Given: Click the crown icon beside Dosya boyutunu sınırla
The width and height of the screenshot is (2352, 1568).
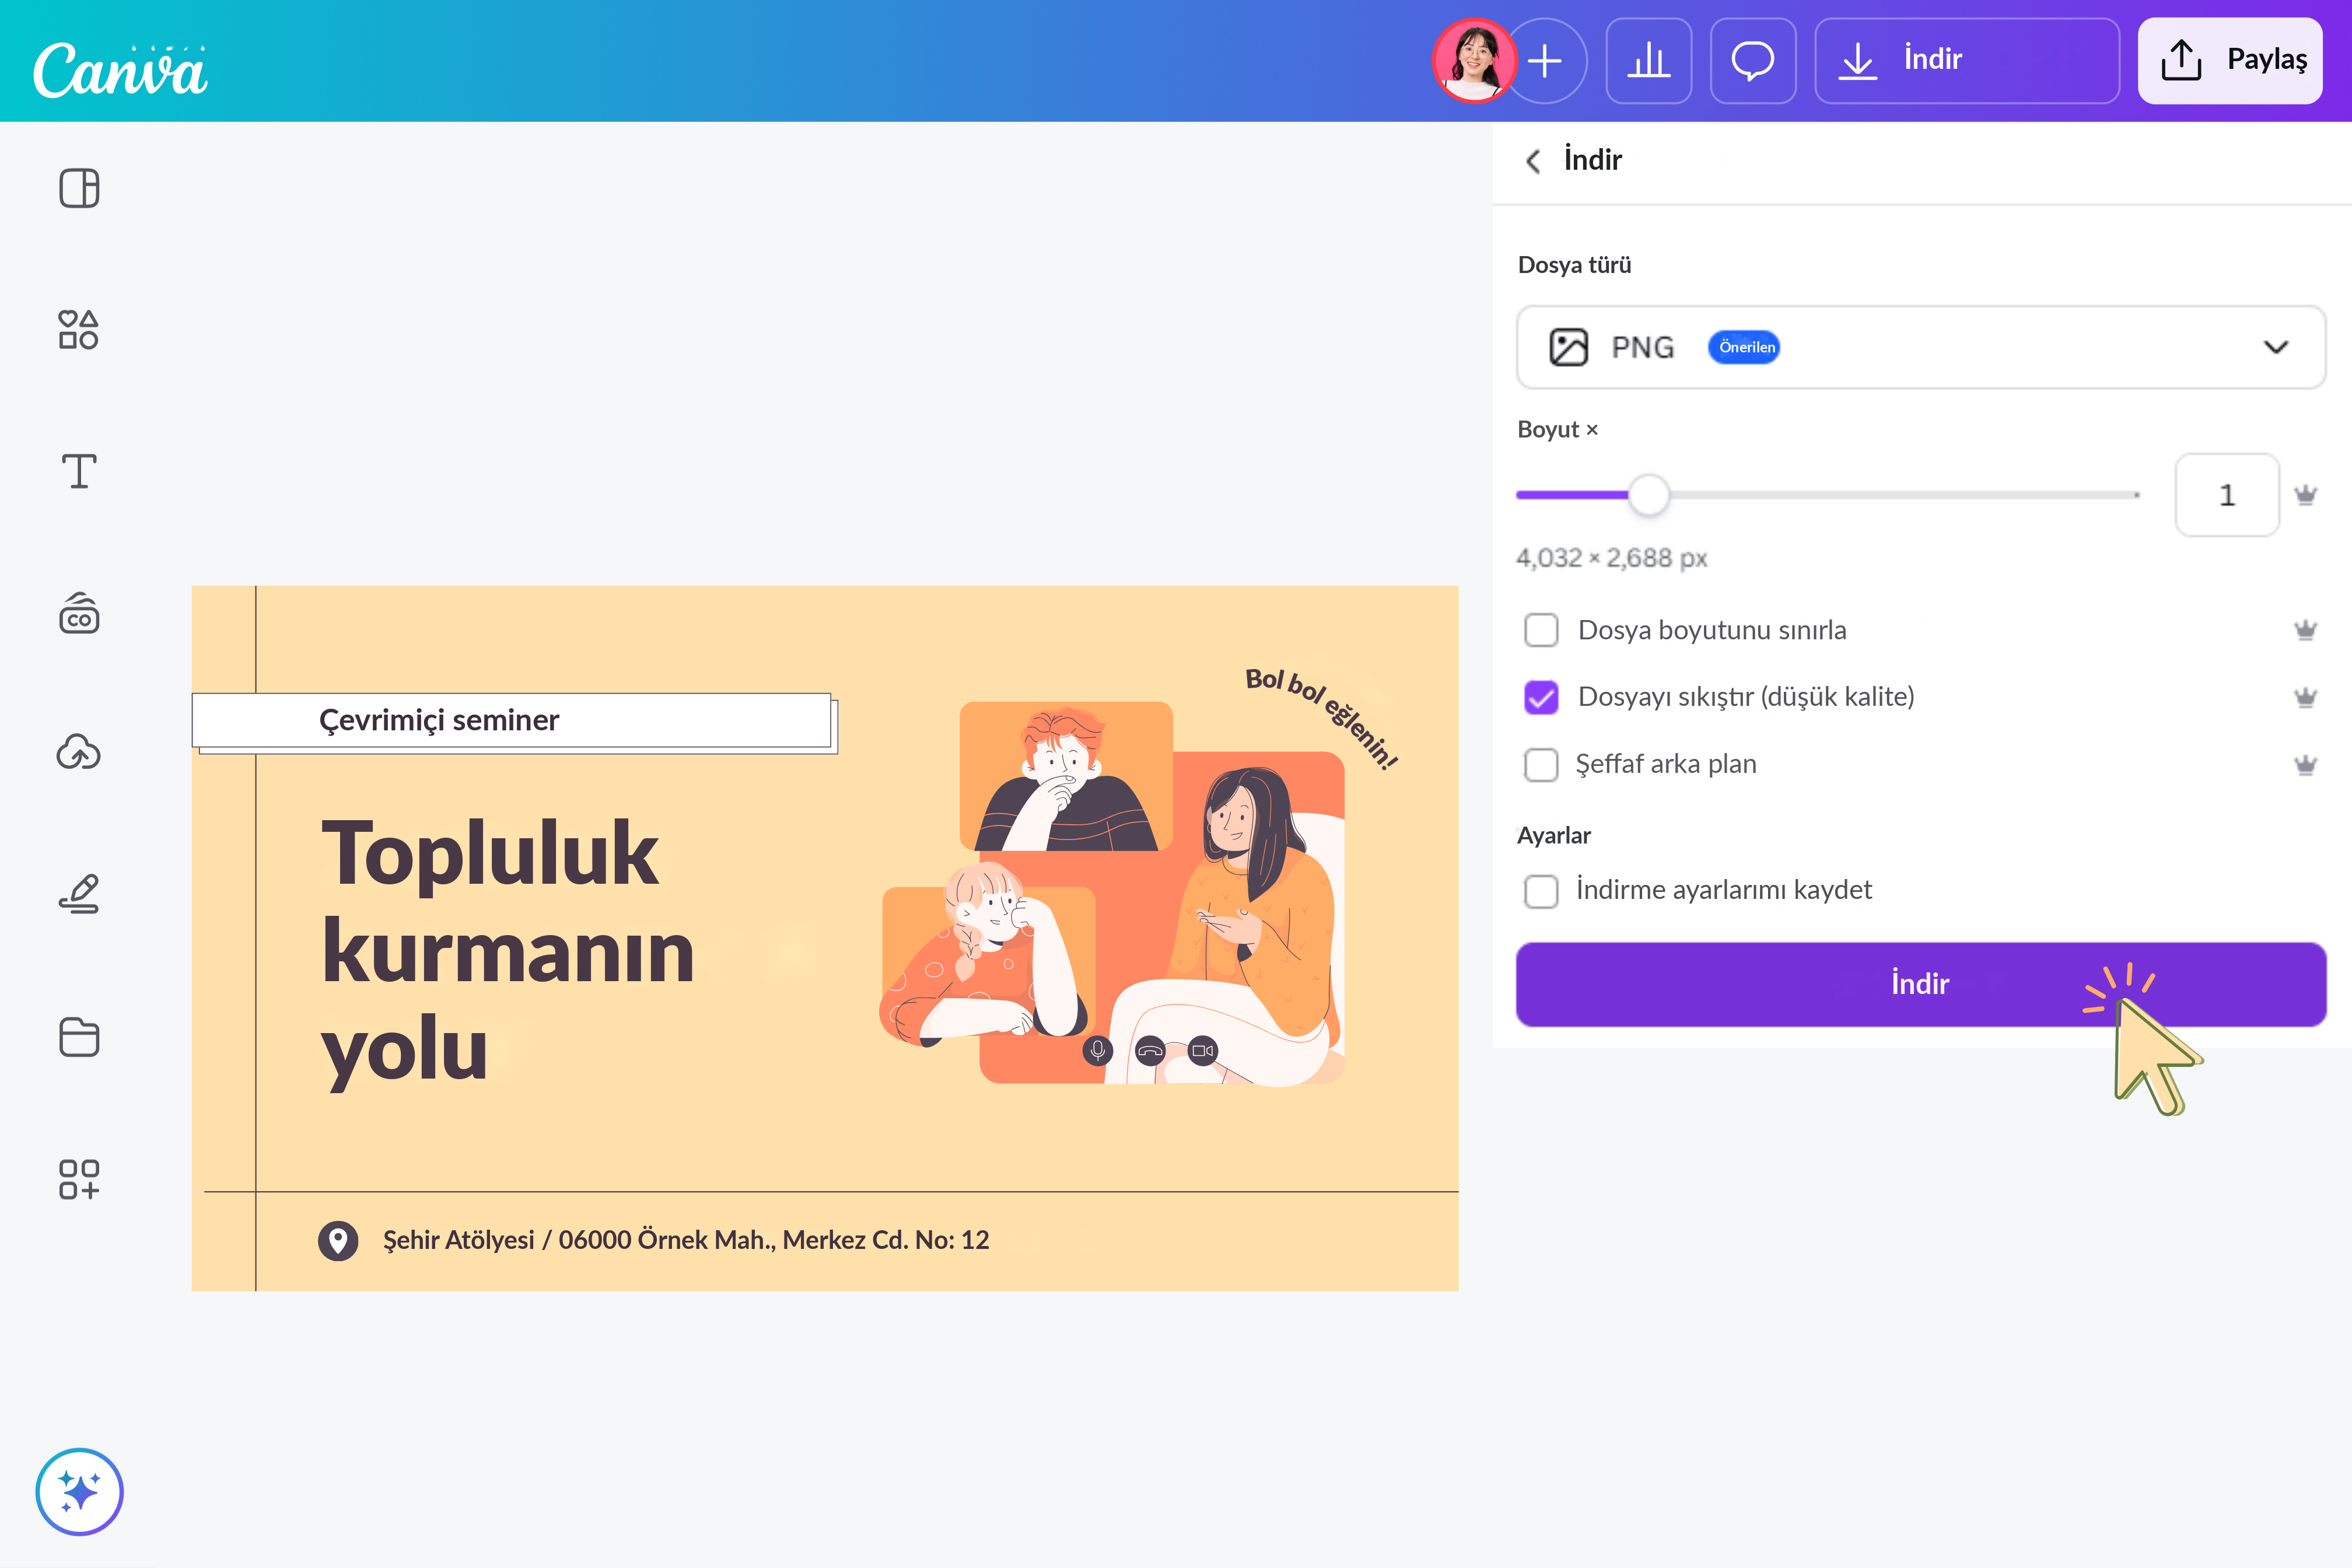Looking at the screenshot, I should 2306,630.
